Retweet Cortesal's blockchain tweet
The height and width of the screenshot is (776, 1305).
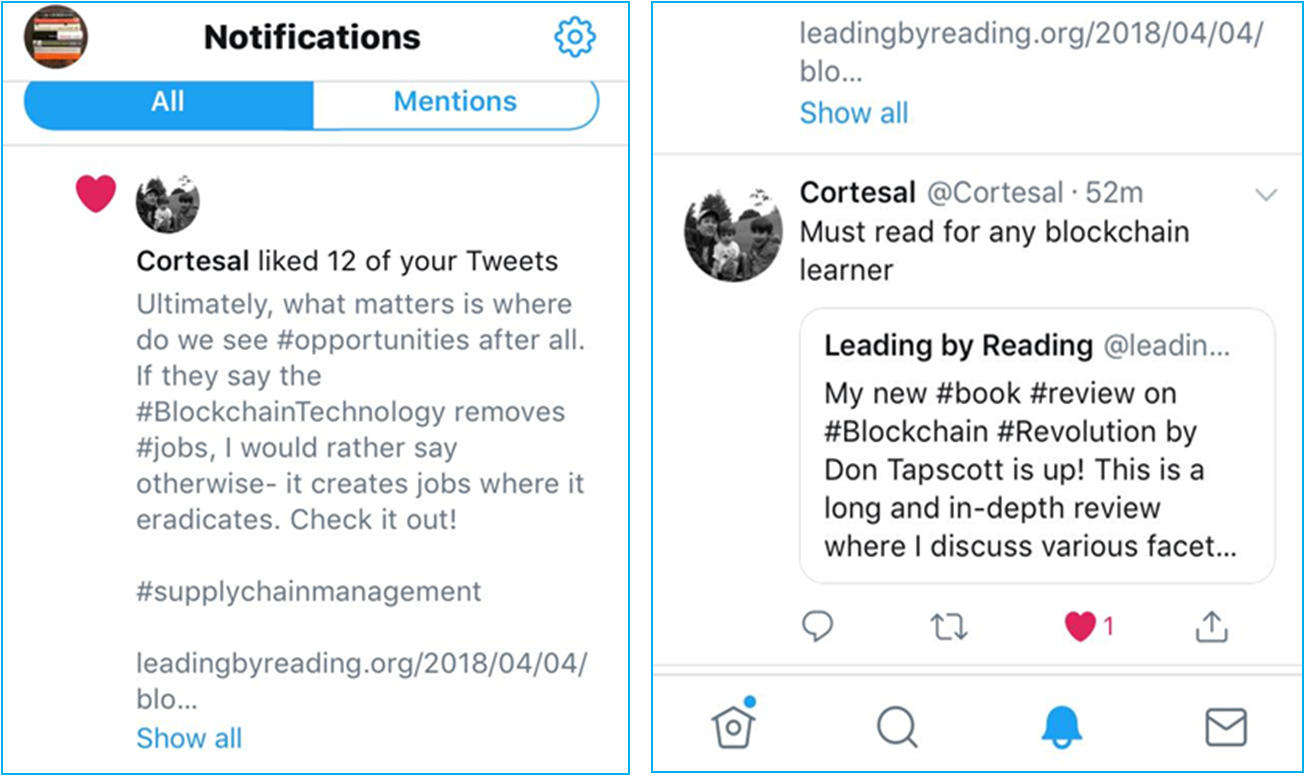pos(948,627)
